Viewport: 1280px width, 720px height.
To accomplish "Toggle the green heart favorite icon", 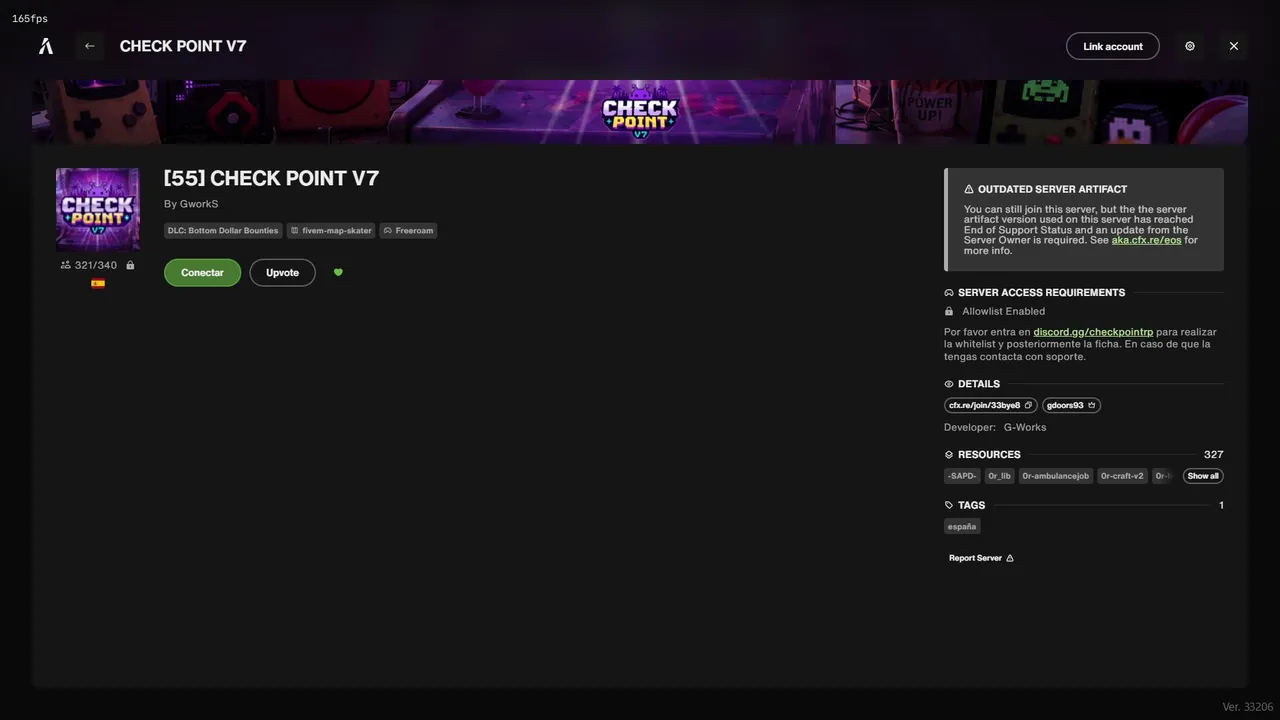I will 338,272.
